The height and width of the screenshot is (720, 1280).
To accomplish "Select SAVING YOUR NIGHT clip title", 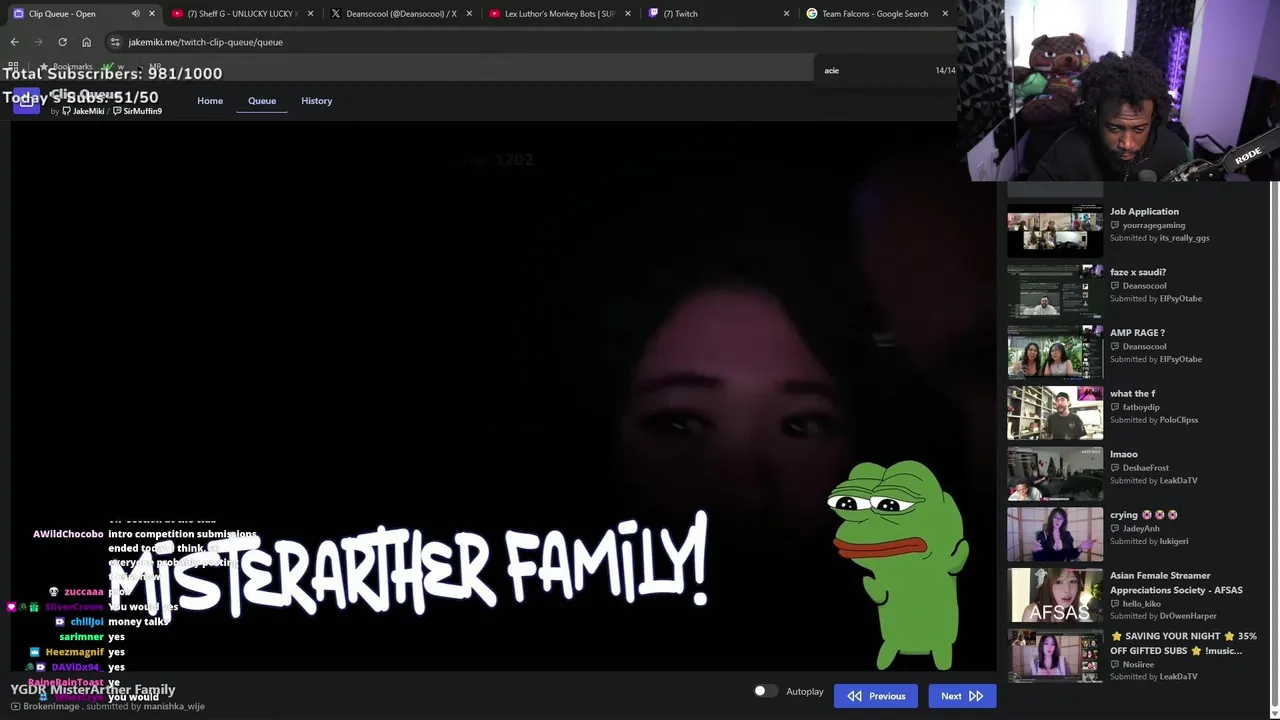I will click(x=1183, y=643).
